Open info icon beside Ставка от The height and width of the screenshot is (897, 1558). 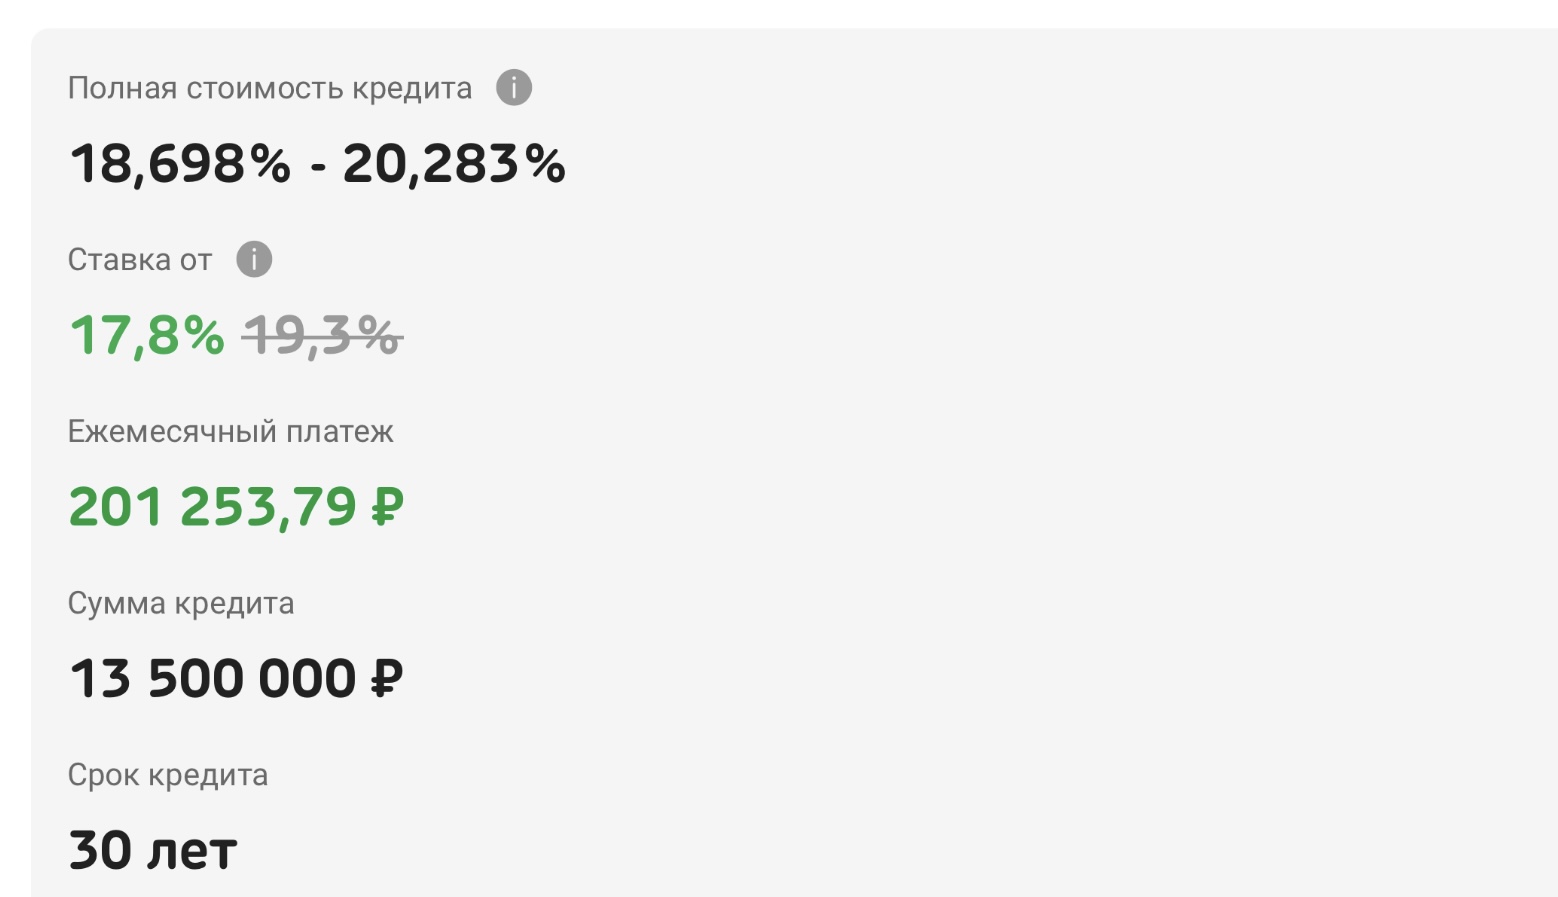coord(254,259)
